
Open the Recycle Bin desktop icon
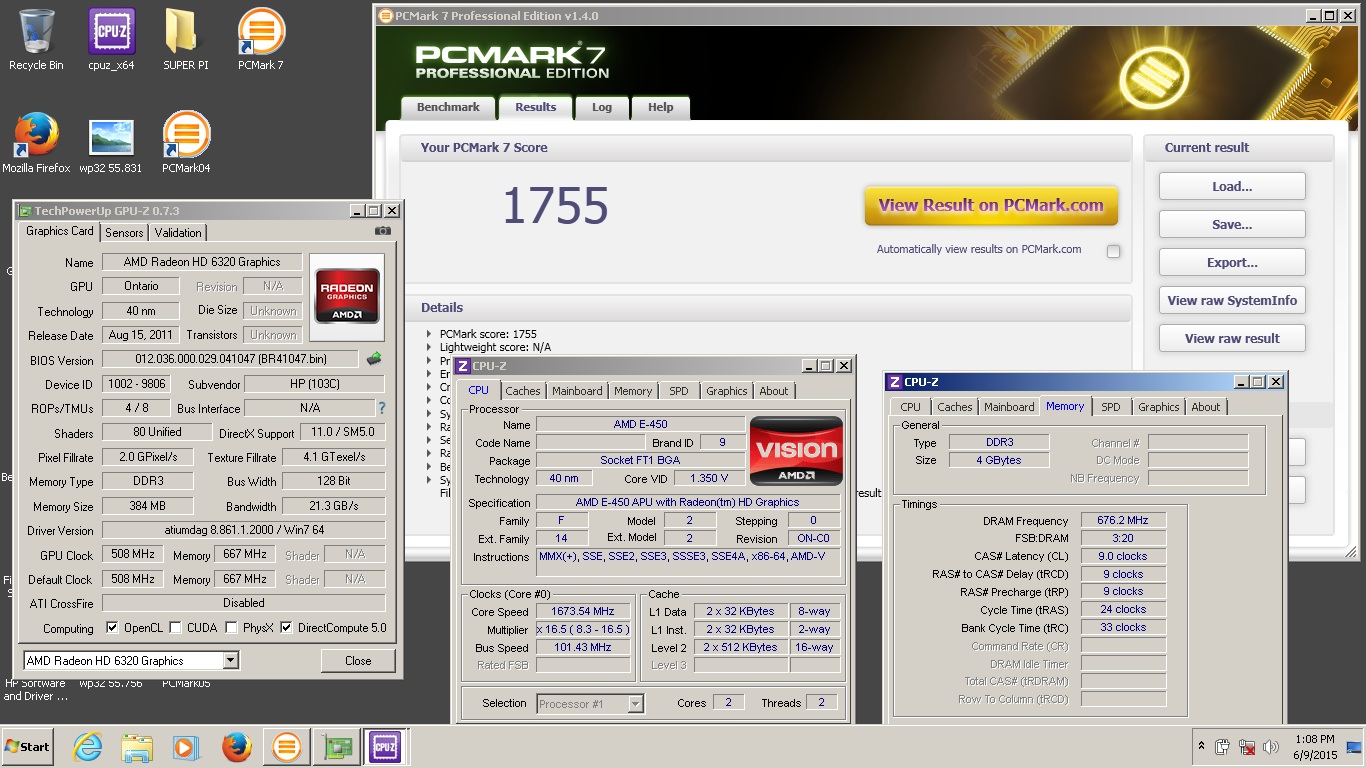click(x=36, y=40)
